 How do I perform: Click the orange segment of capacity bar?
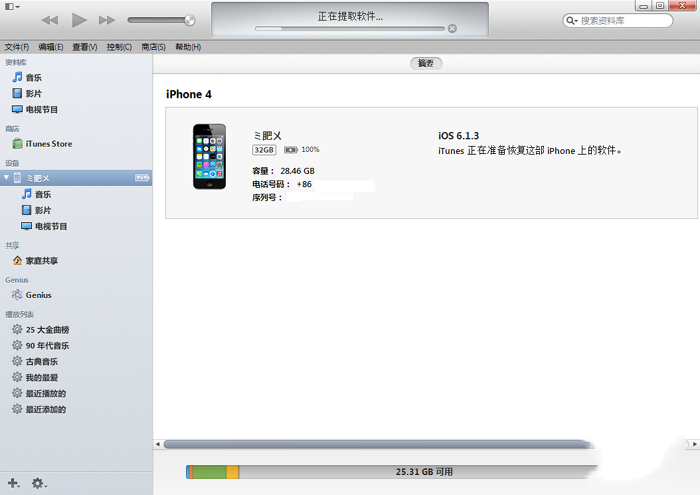pyautogui.click(x=233, y=472)
